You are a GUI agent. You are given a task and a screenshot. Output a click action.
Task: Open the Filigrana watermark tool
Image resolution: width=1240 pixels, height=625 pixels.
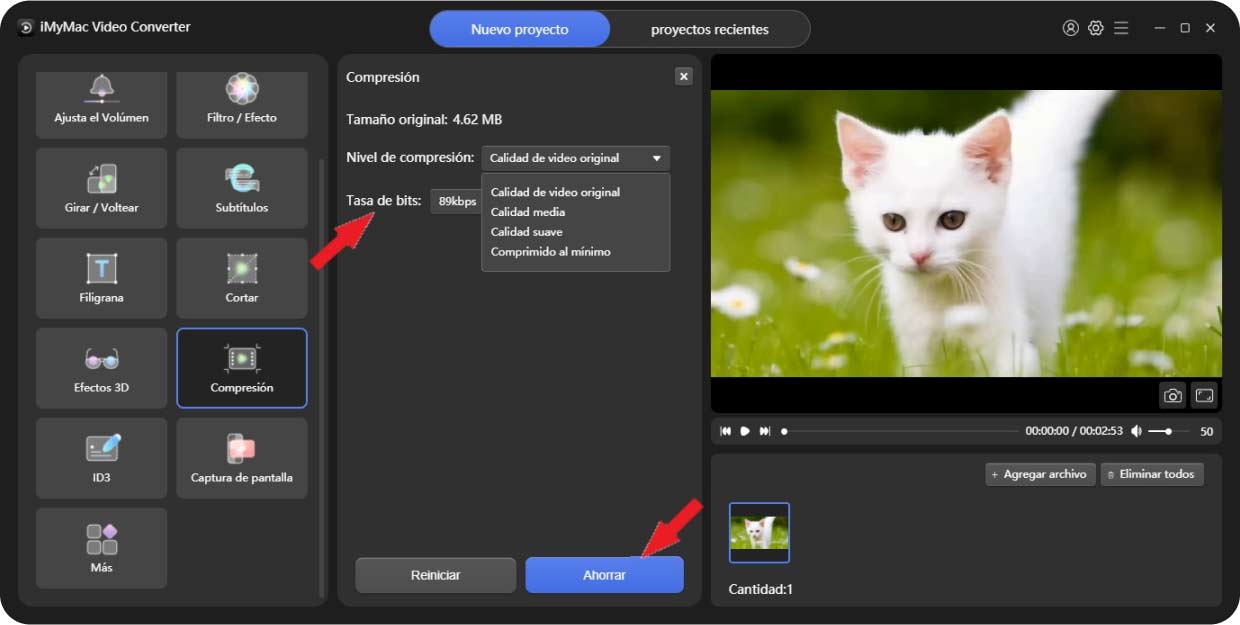coord(101,278)
